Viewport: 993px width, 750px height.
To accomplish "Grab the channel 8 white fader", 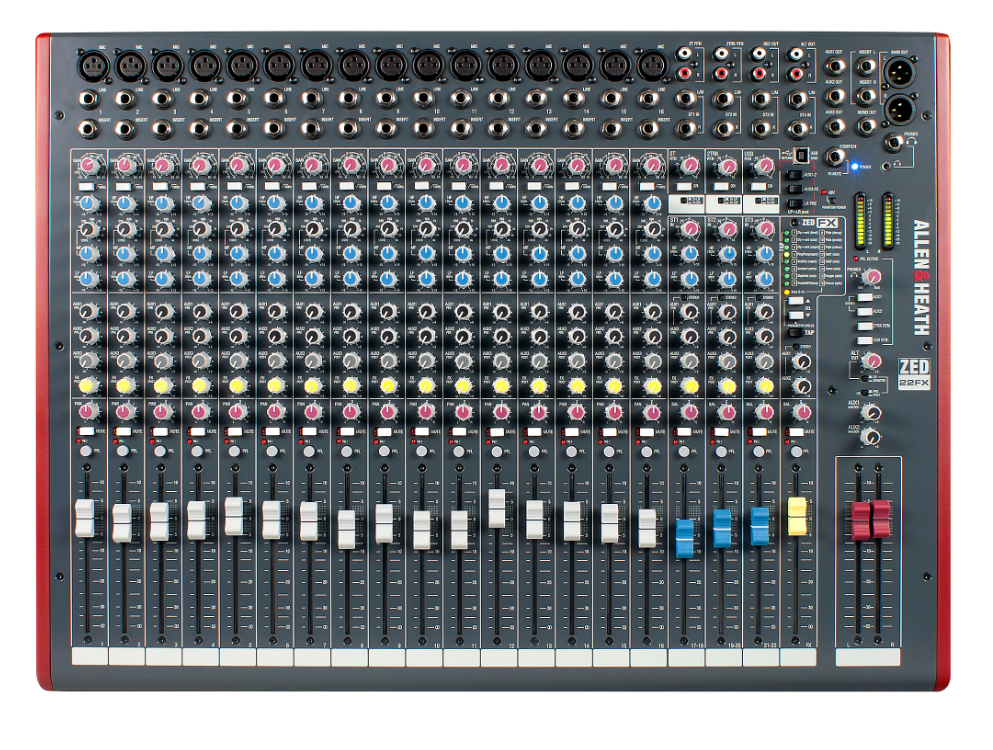I will pos(346,530).
